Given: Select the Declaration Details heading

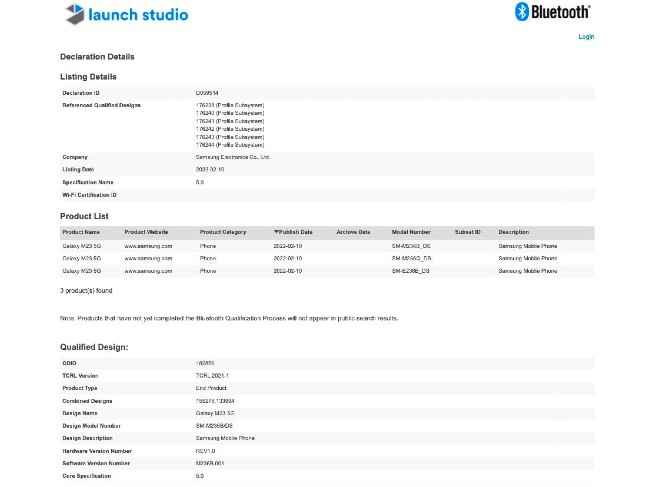Looking at the screenshot, I should pyautogui.click(x=97, y=57).
